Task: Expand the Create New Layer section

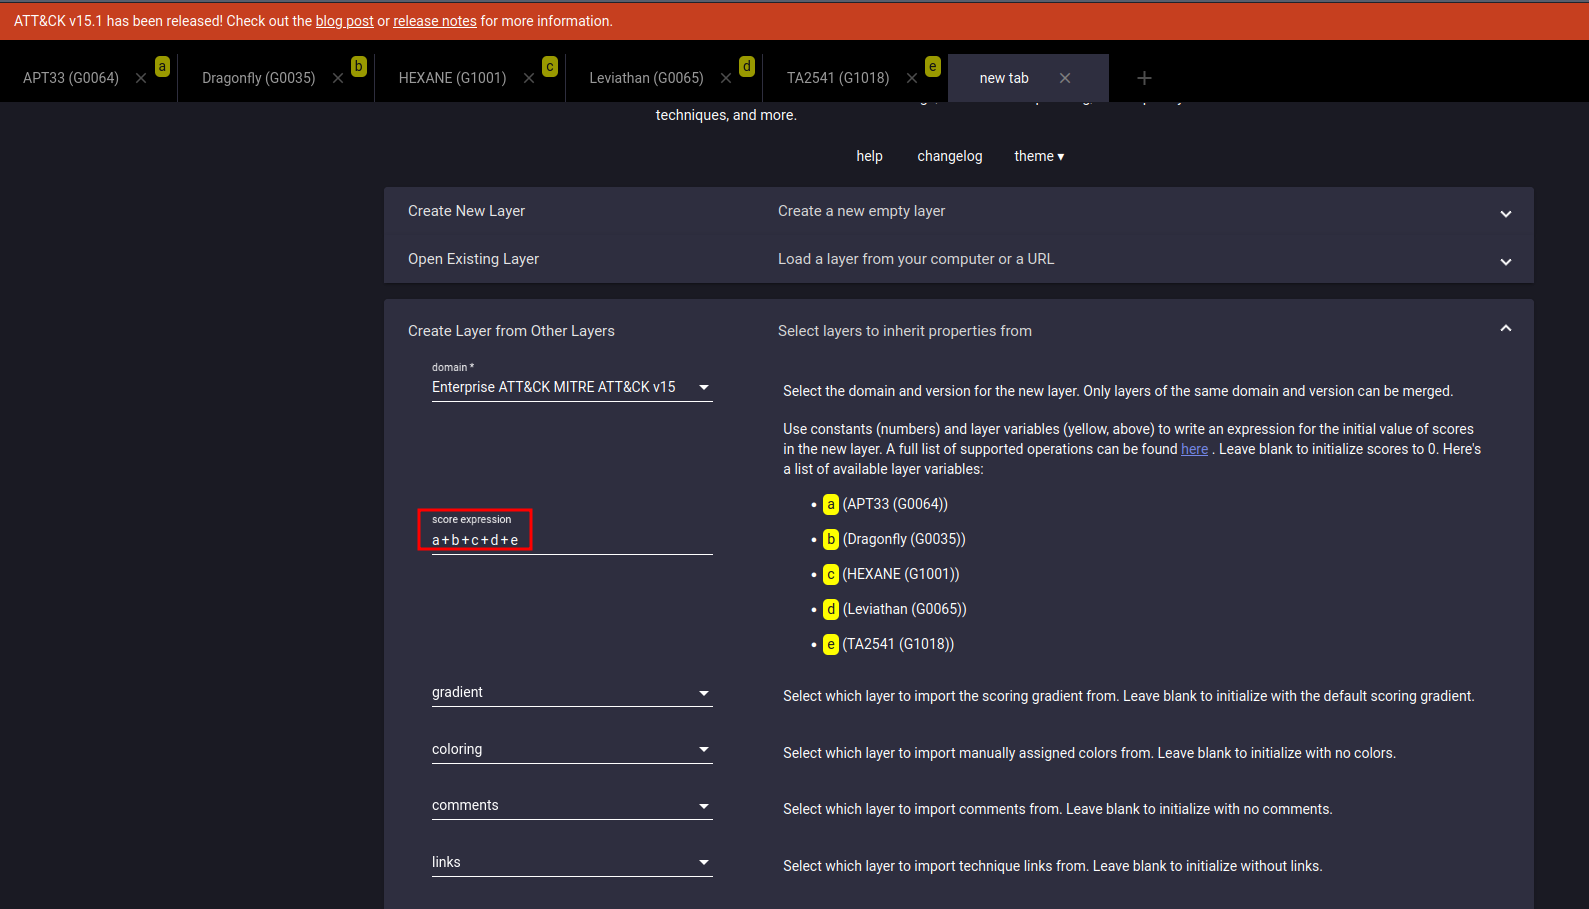Action: coord(1505,213)
